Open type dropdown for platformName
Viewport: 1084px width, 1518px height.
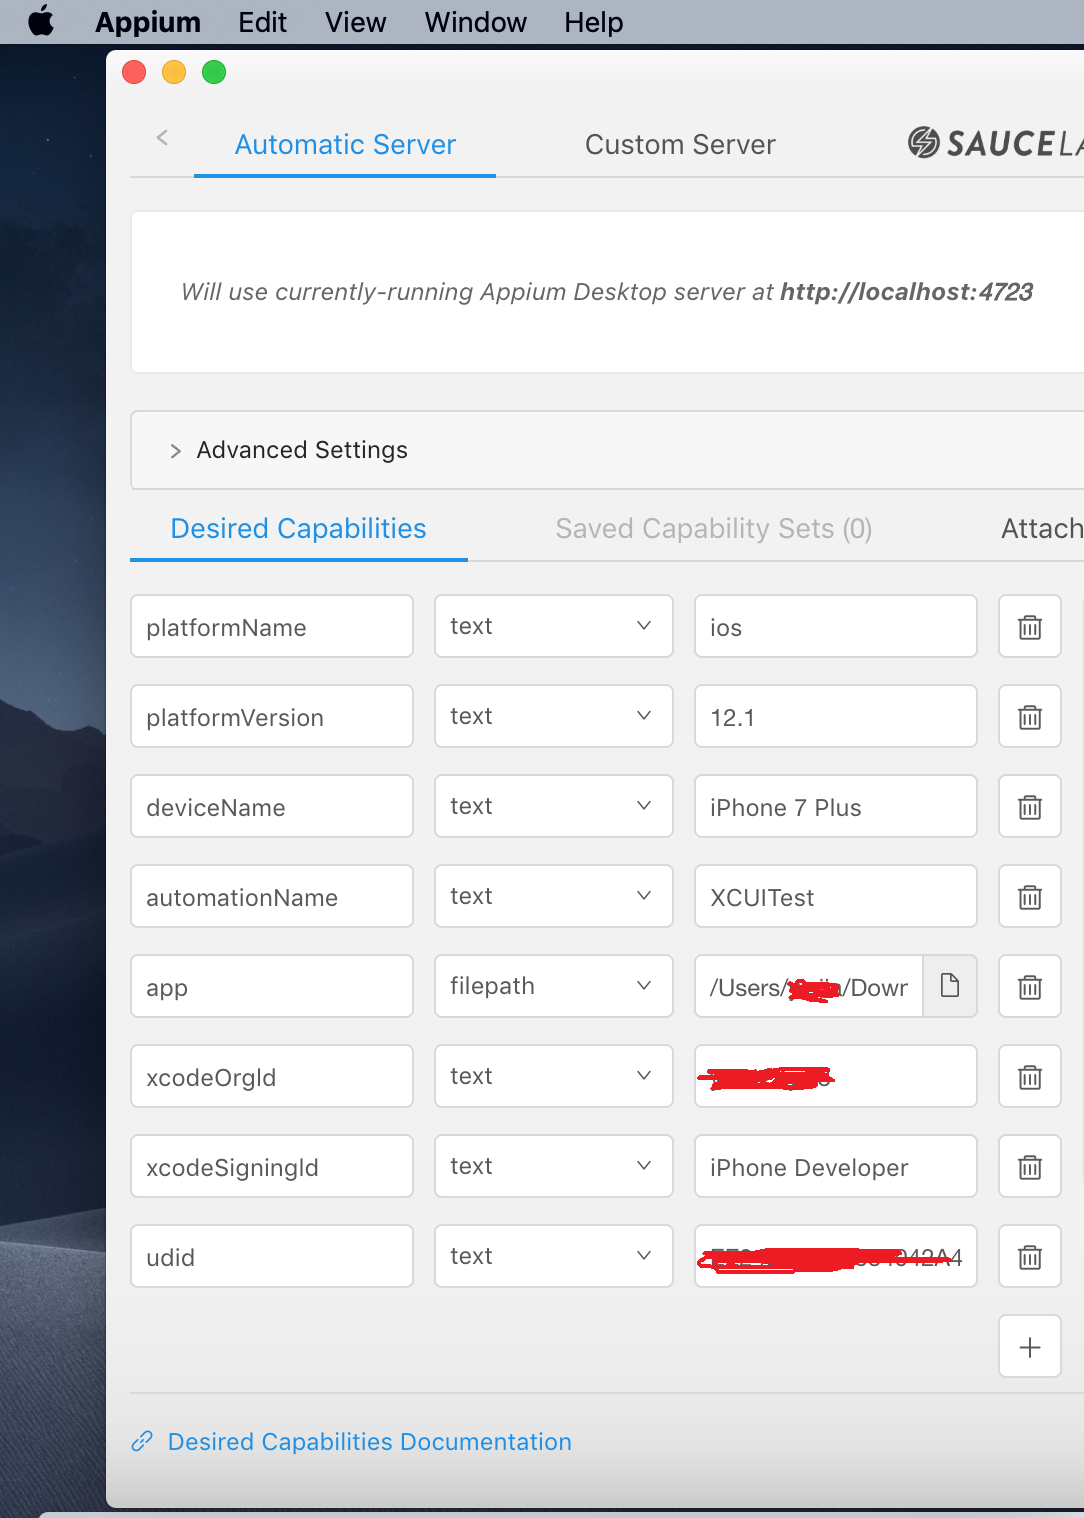(553, 626)
